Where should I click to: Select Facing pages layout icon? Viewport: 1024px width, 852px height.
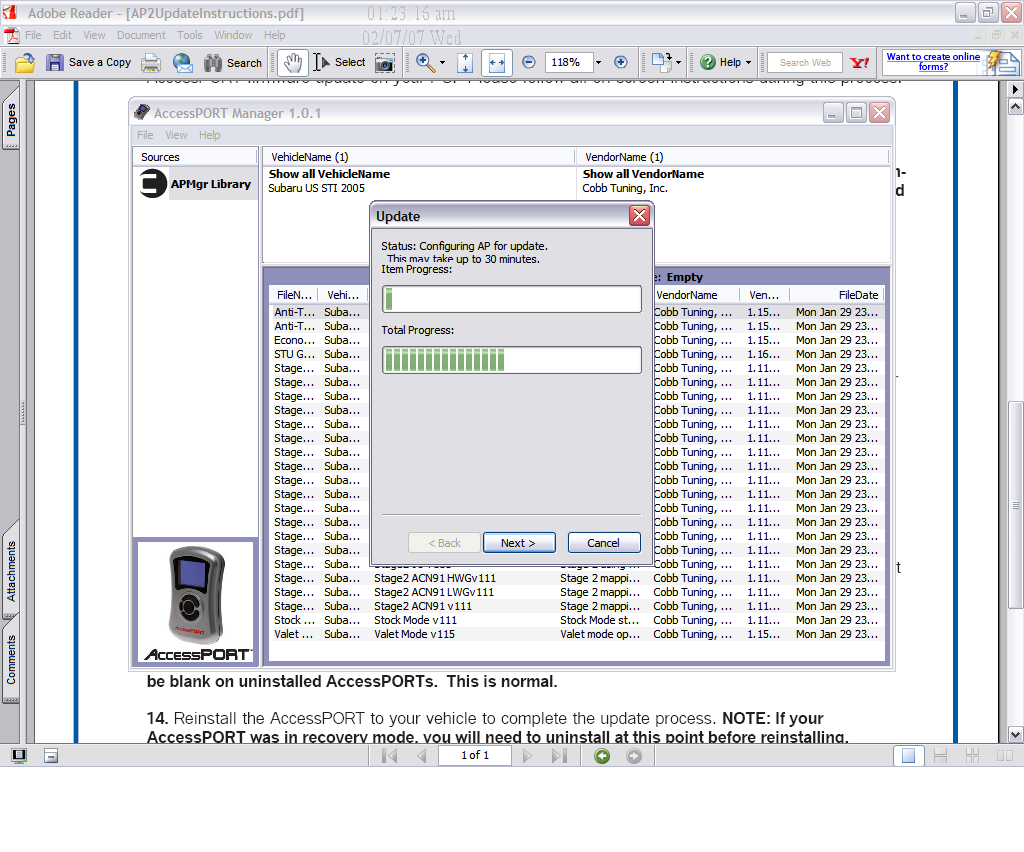(1004, 756)
